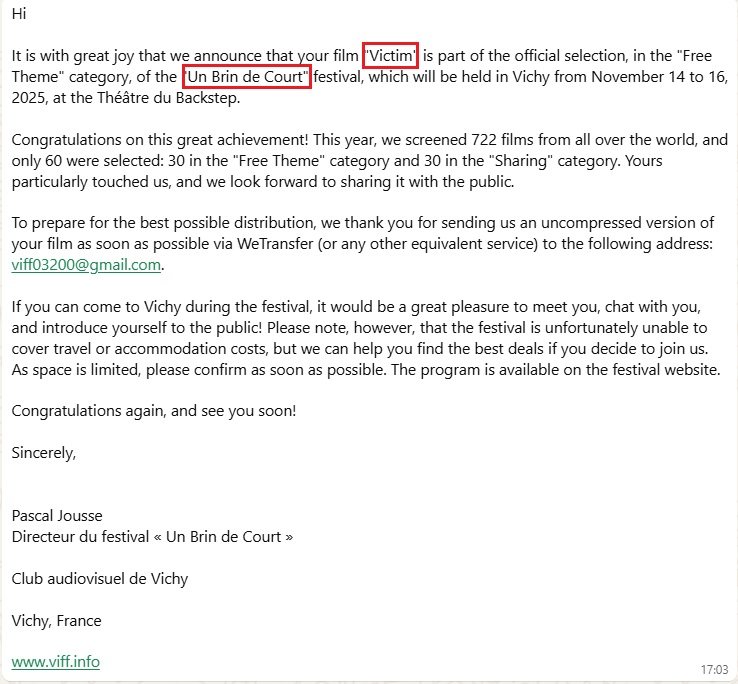Click the "Vichy, France" location line
This screenshot has height=684, width=738.
(56, 620)
